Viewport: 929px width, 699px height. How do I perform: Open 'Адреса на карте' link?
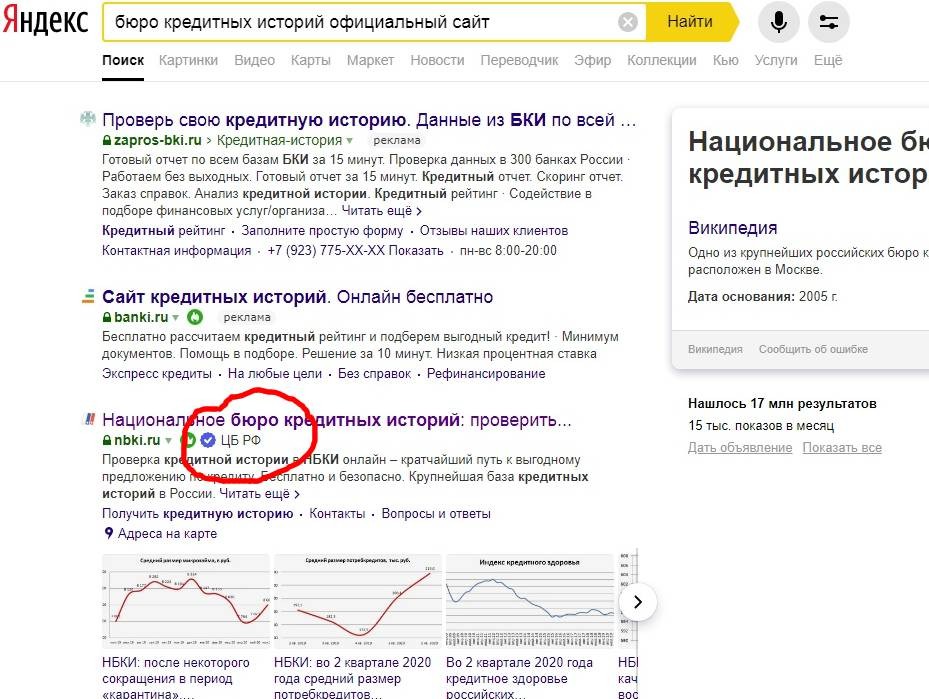coord(167,534)
